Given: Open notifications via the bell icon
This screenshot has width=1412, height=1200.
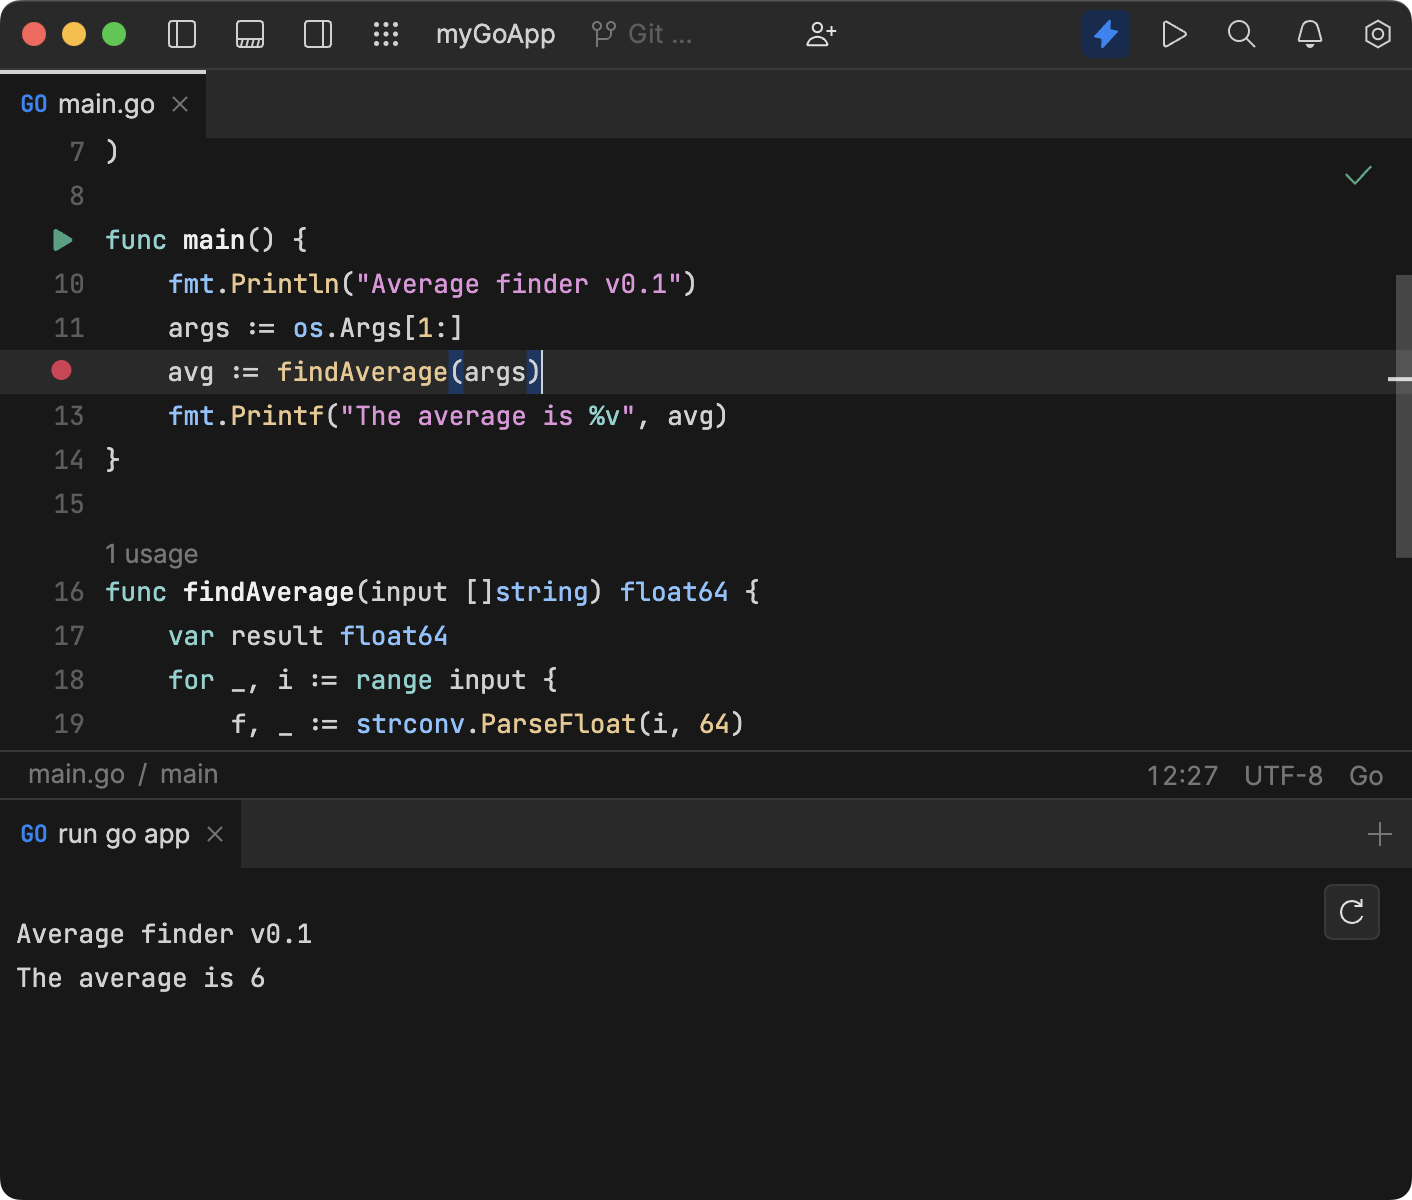Looking at the screenshot, I should [x=1309, y=33].
